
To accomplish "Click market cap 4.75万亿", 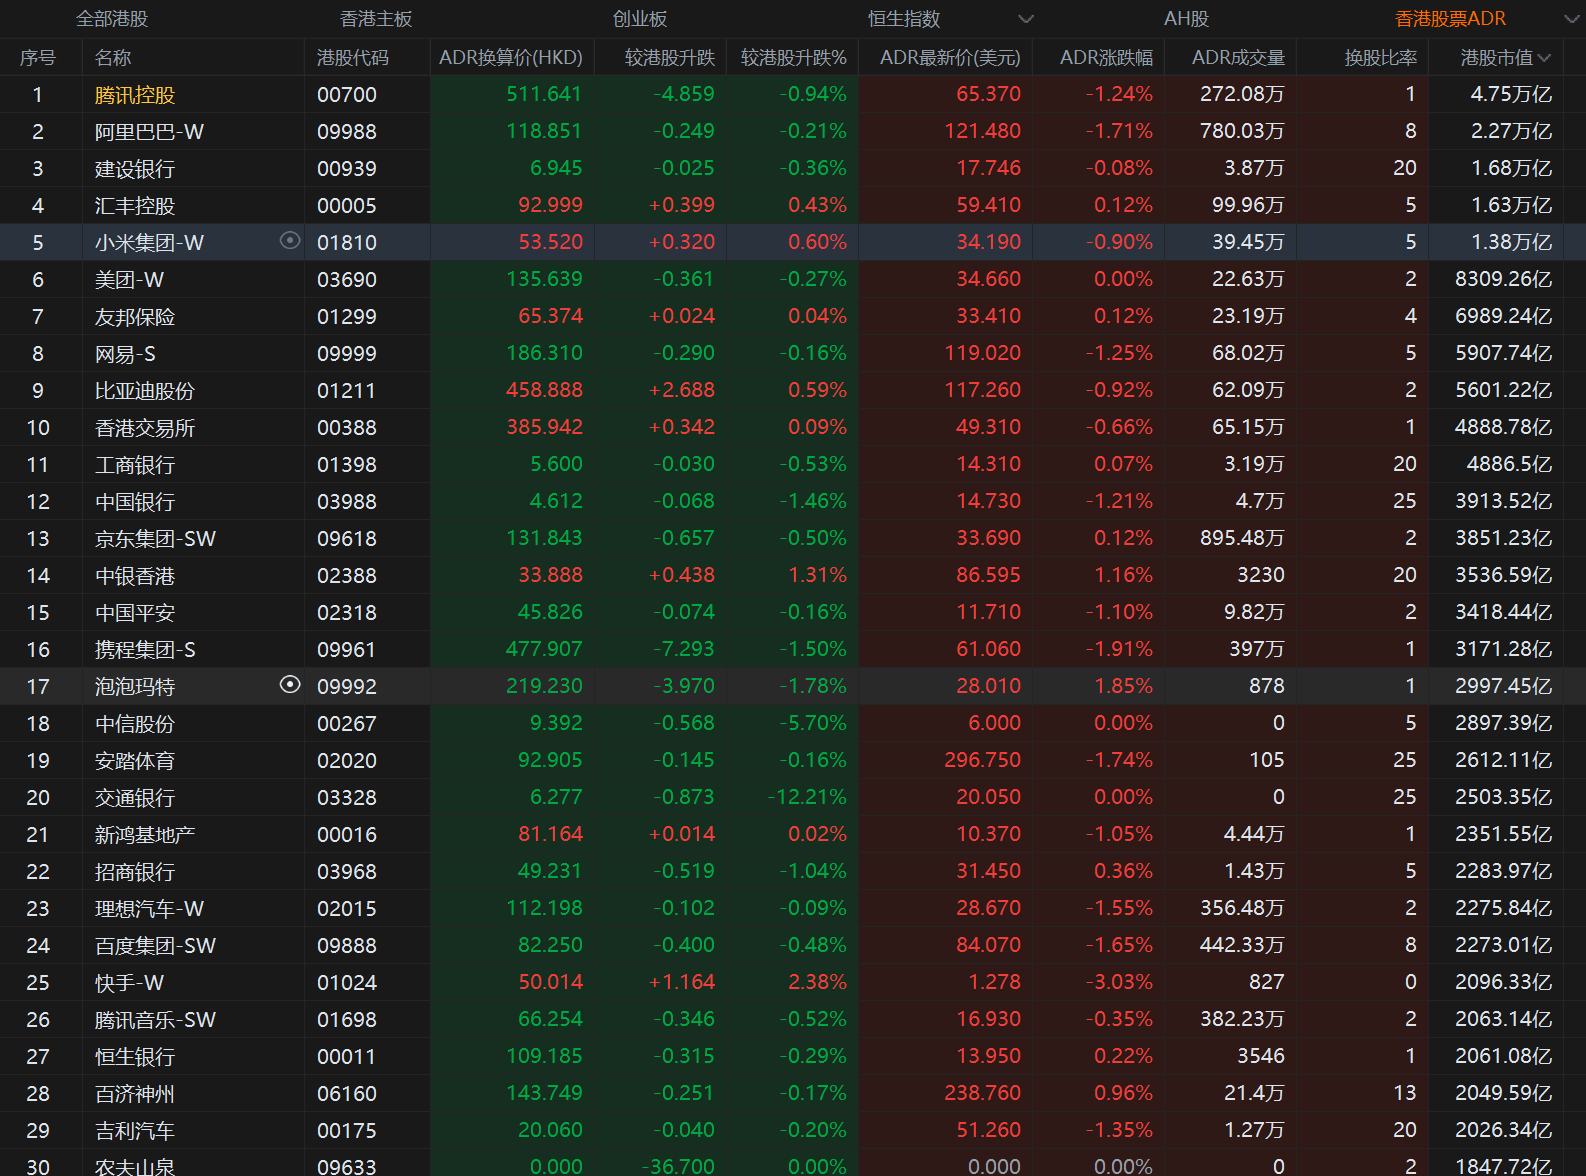I will [x=1511, y=94].
